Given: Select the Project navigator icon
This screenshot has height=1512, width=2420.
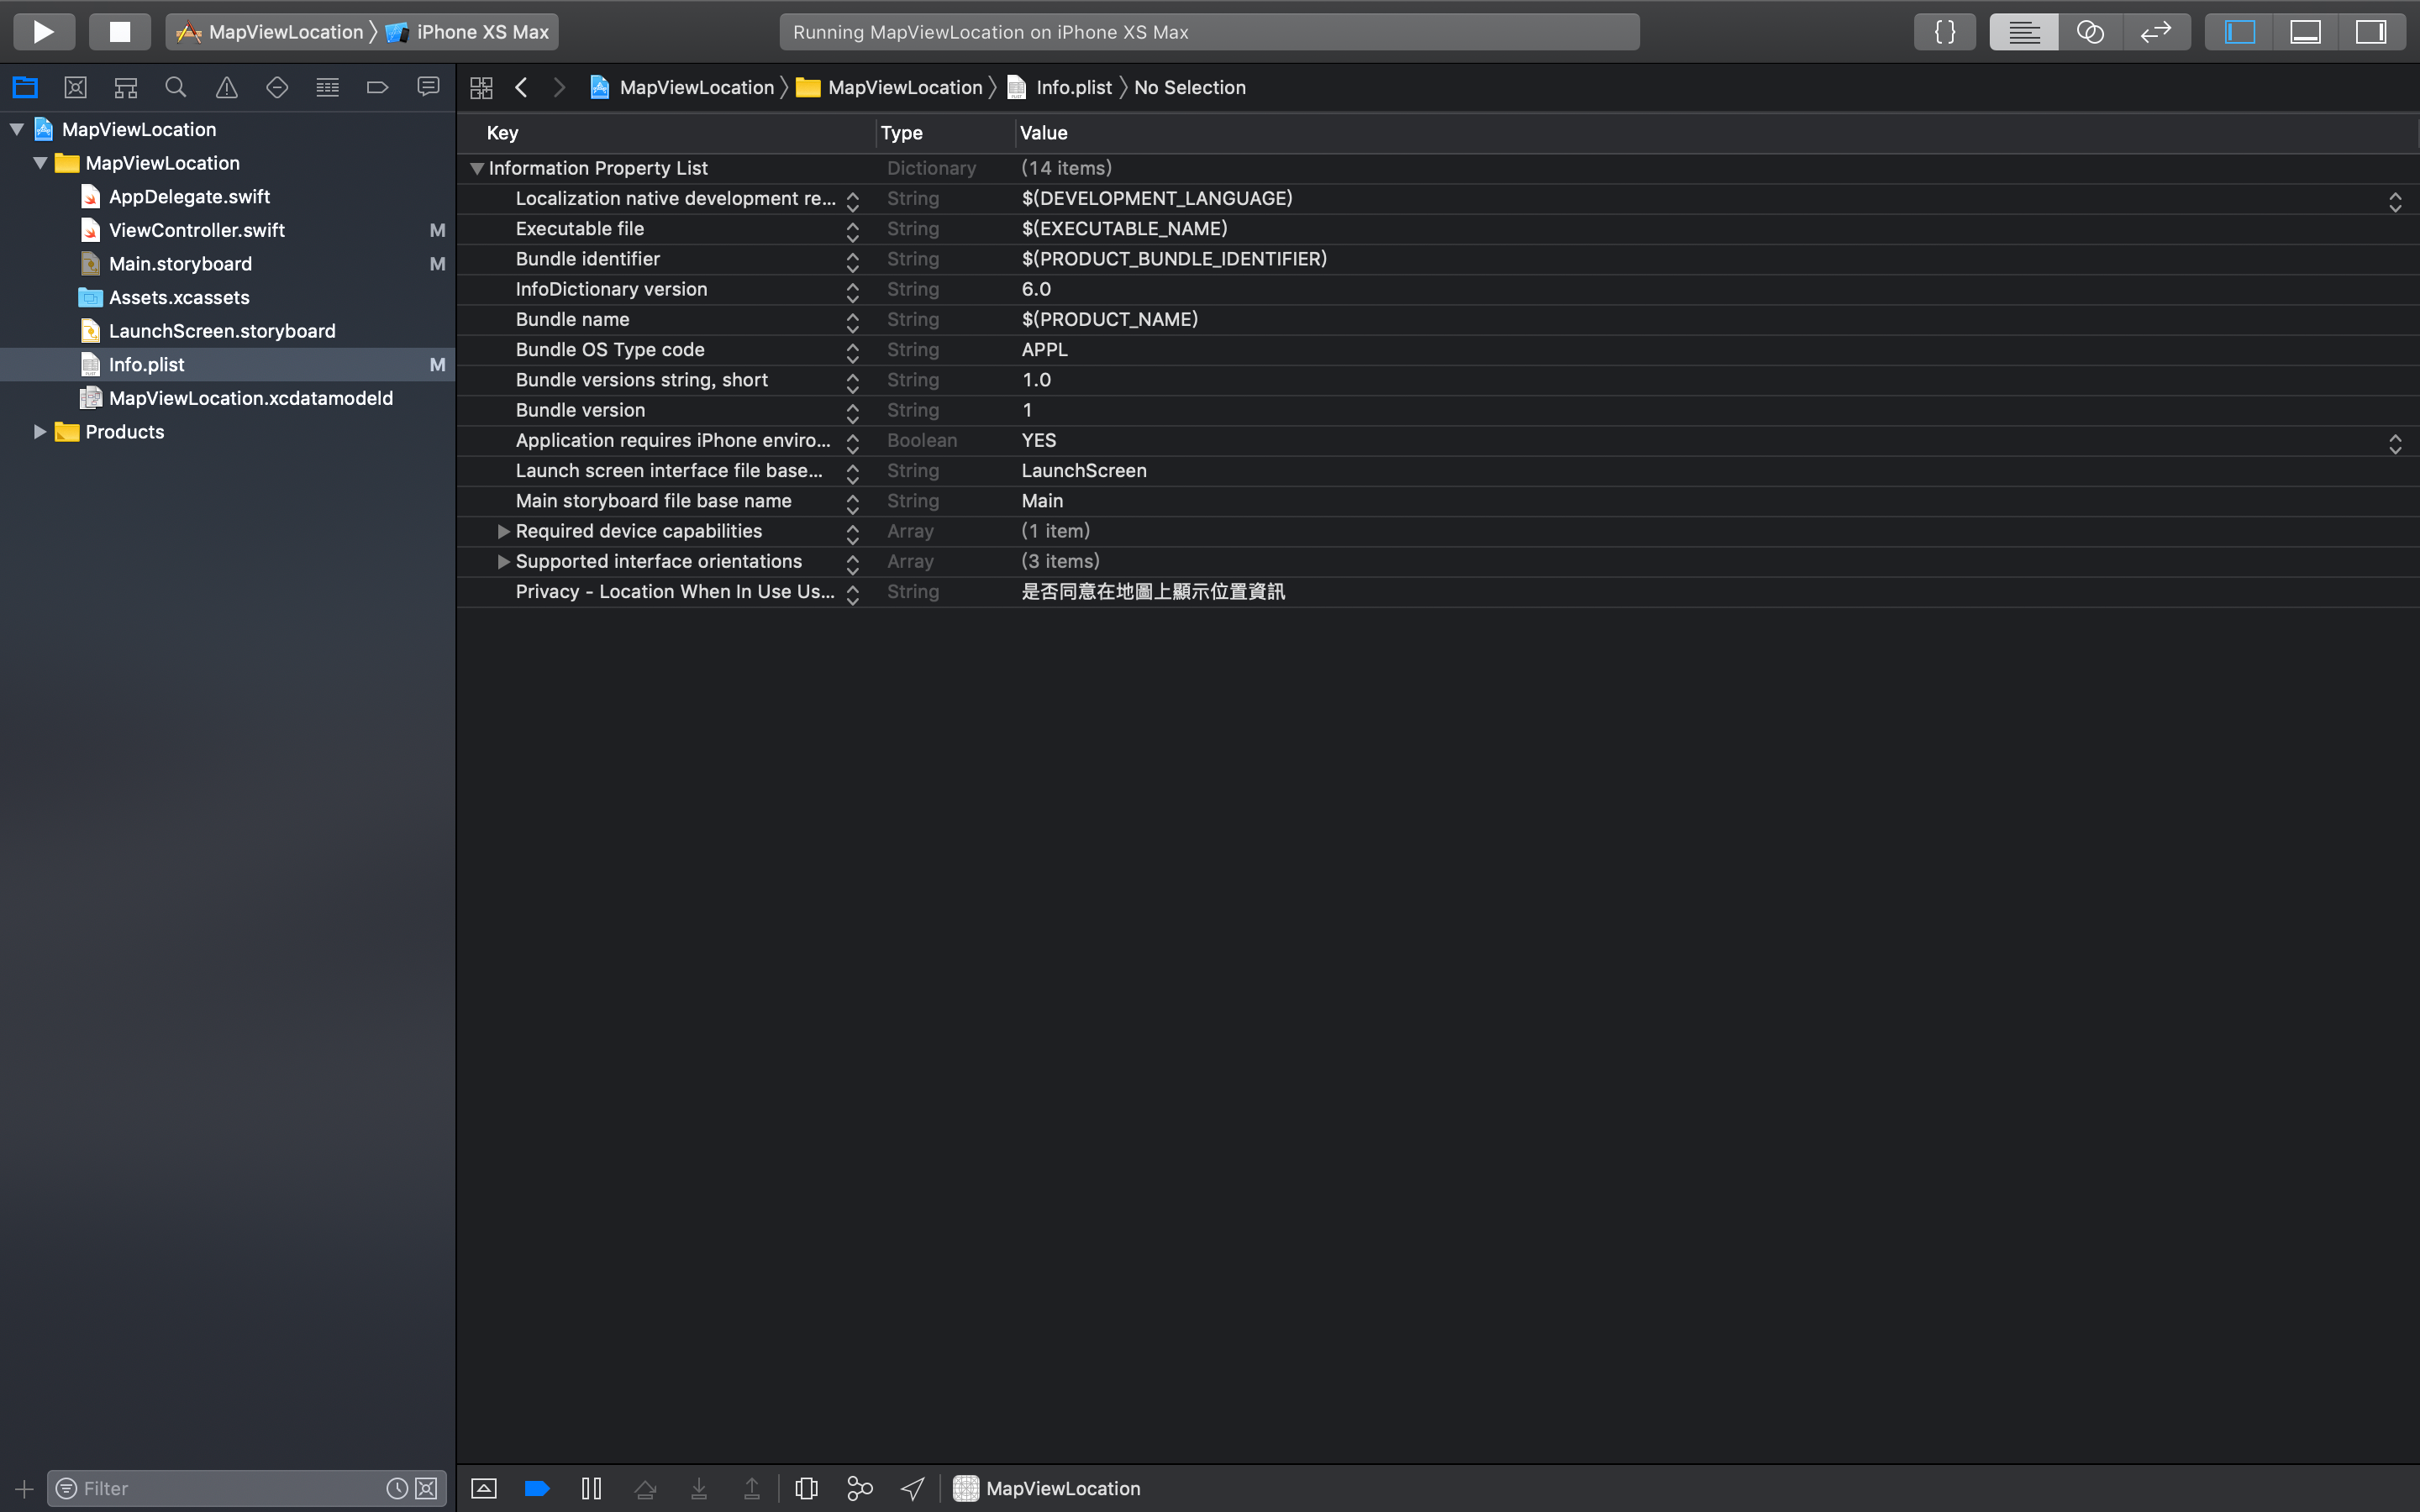Looking at the screenshot, I should pyautogui.click(x=25, y=87).
